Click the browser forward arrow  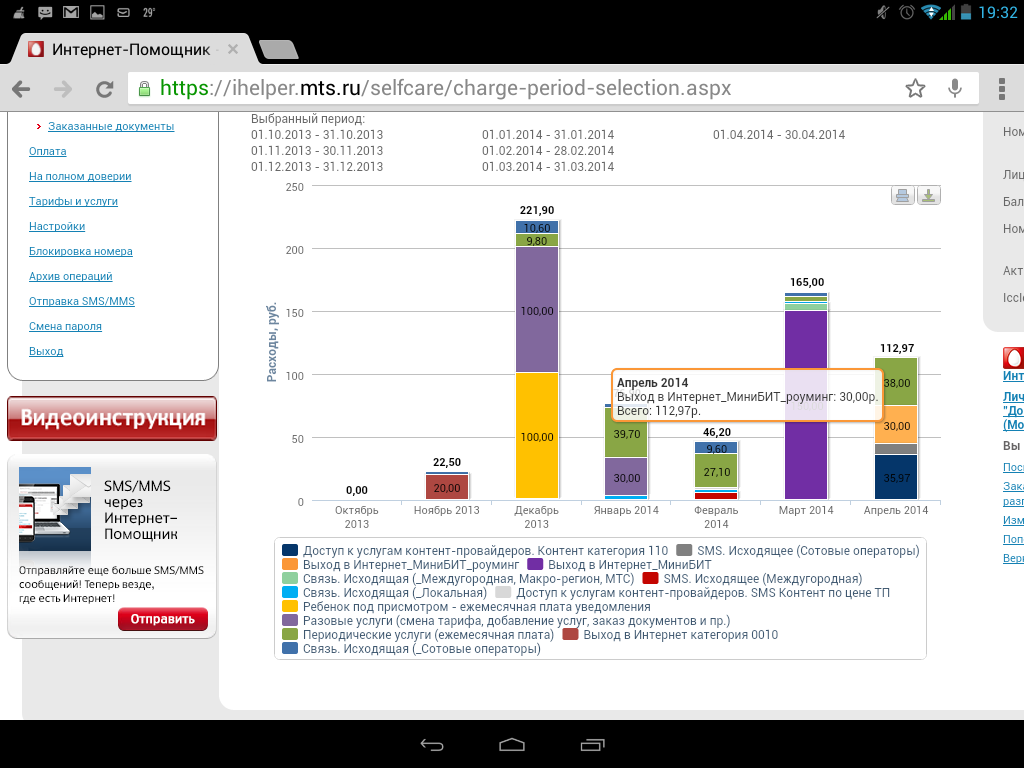pos(63,89)
